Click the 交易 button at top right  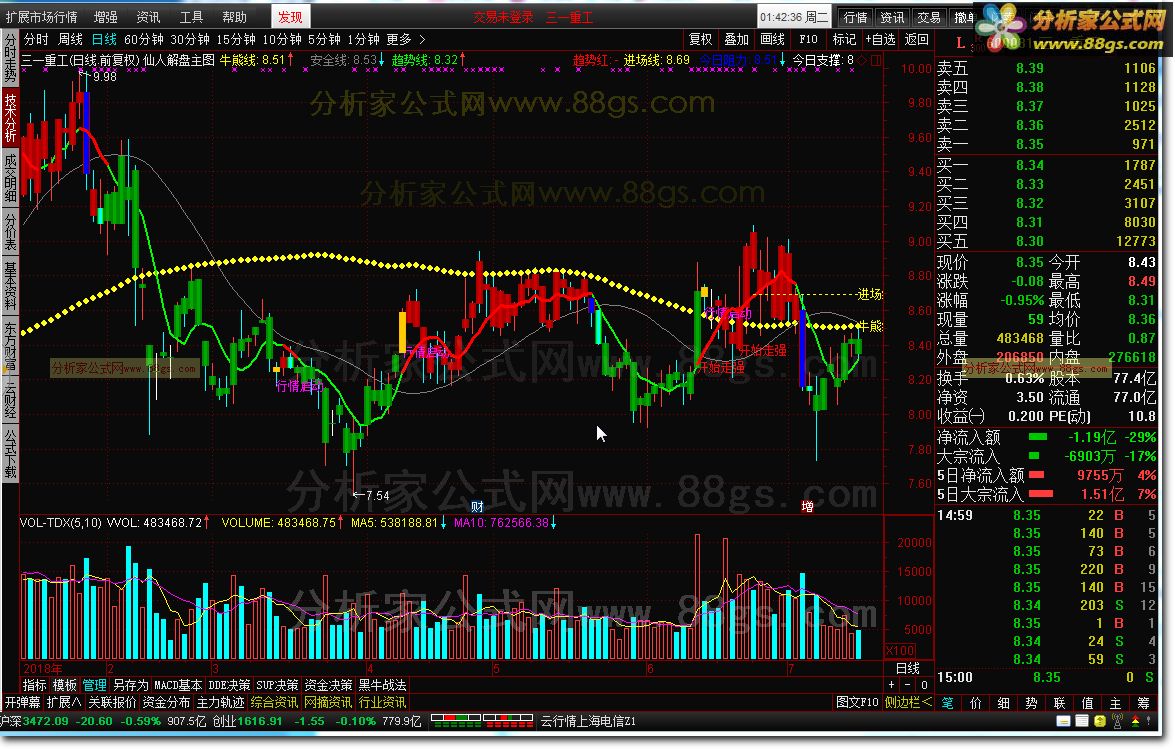click(928, 17)
